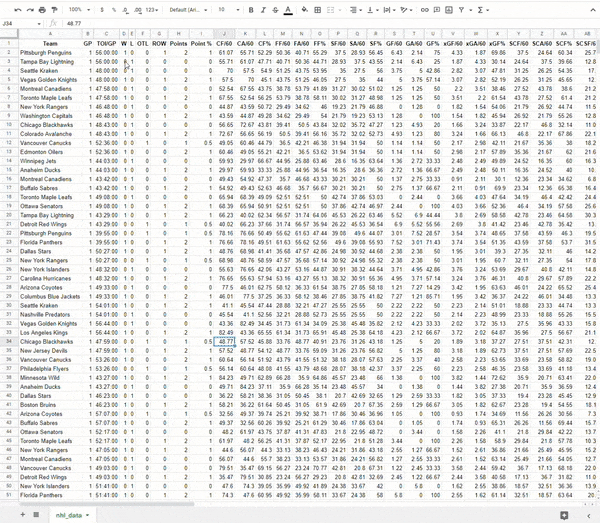Open the fill color picker
The height and width of the screenshot is (523, 600).
[305, 10]
